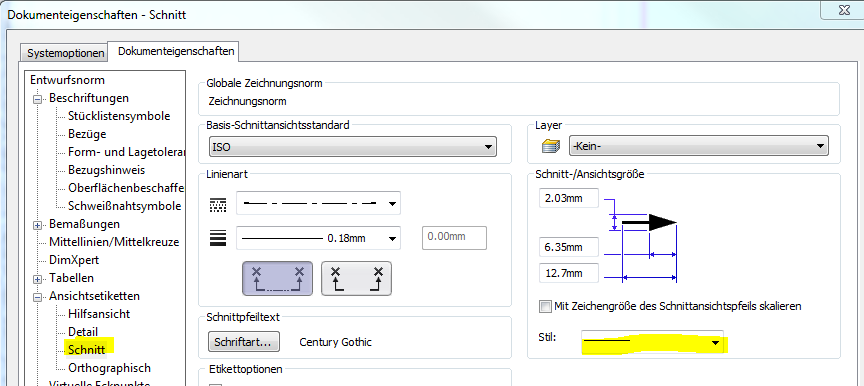Image resolution: width=864 pixels, height=386 pixels.
Task: Select Hilfsansicht in the tree
Action: (x=99, y=314)
